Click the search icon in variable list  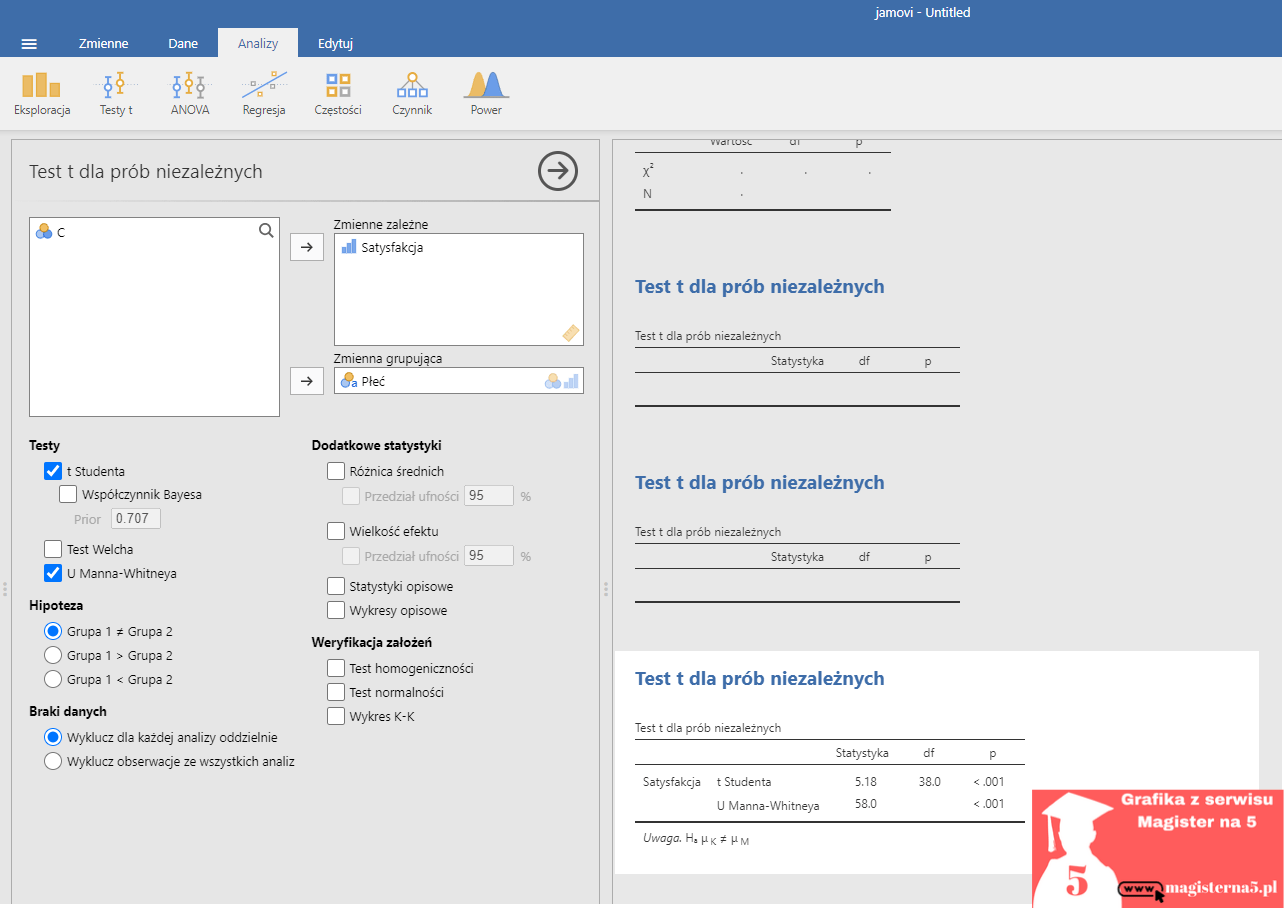(266, 231)
